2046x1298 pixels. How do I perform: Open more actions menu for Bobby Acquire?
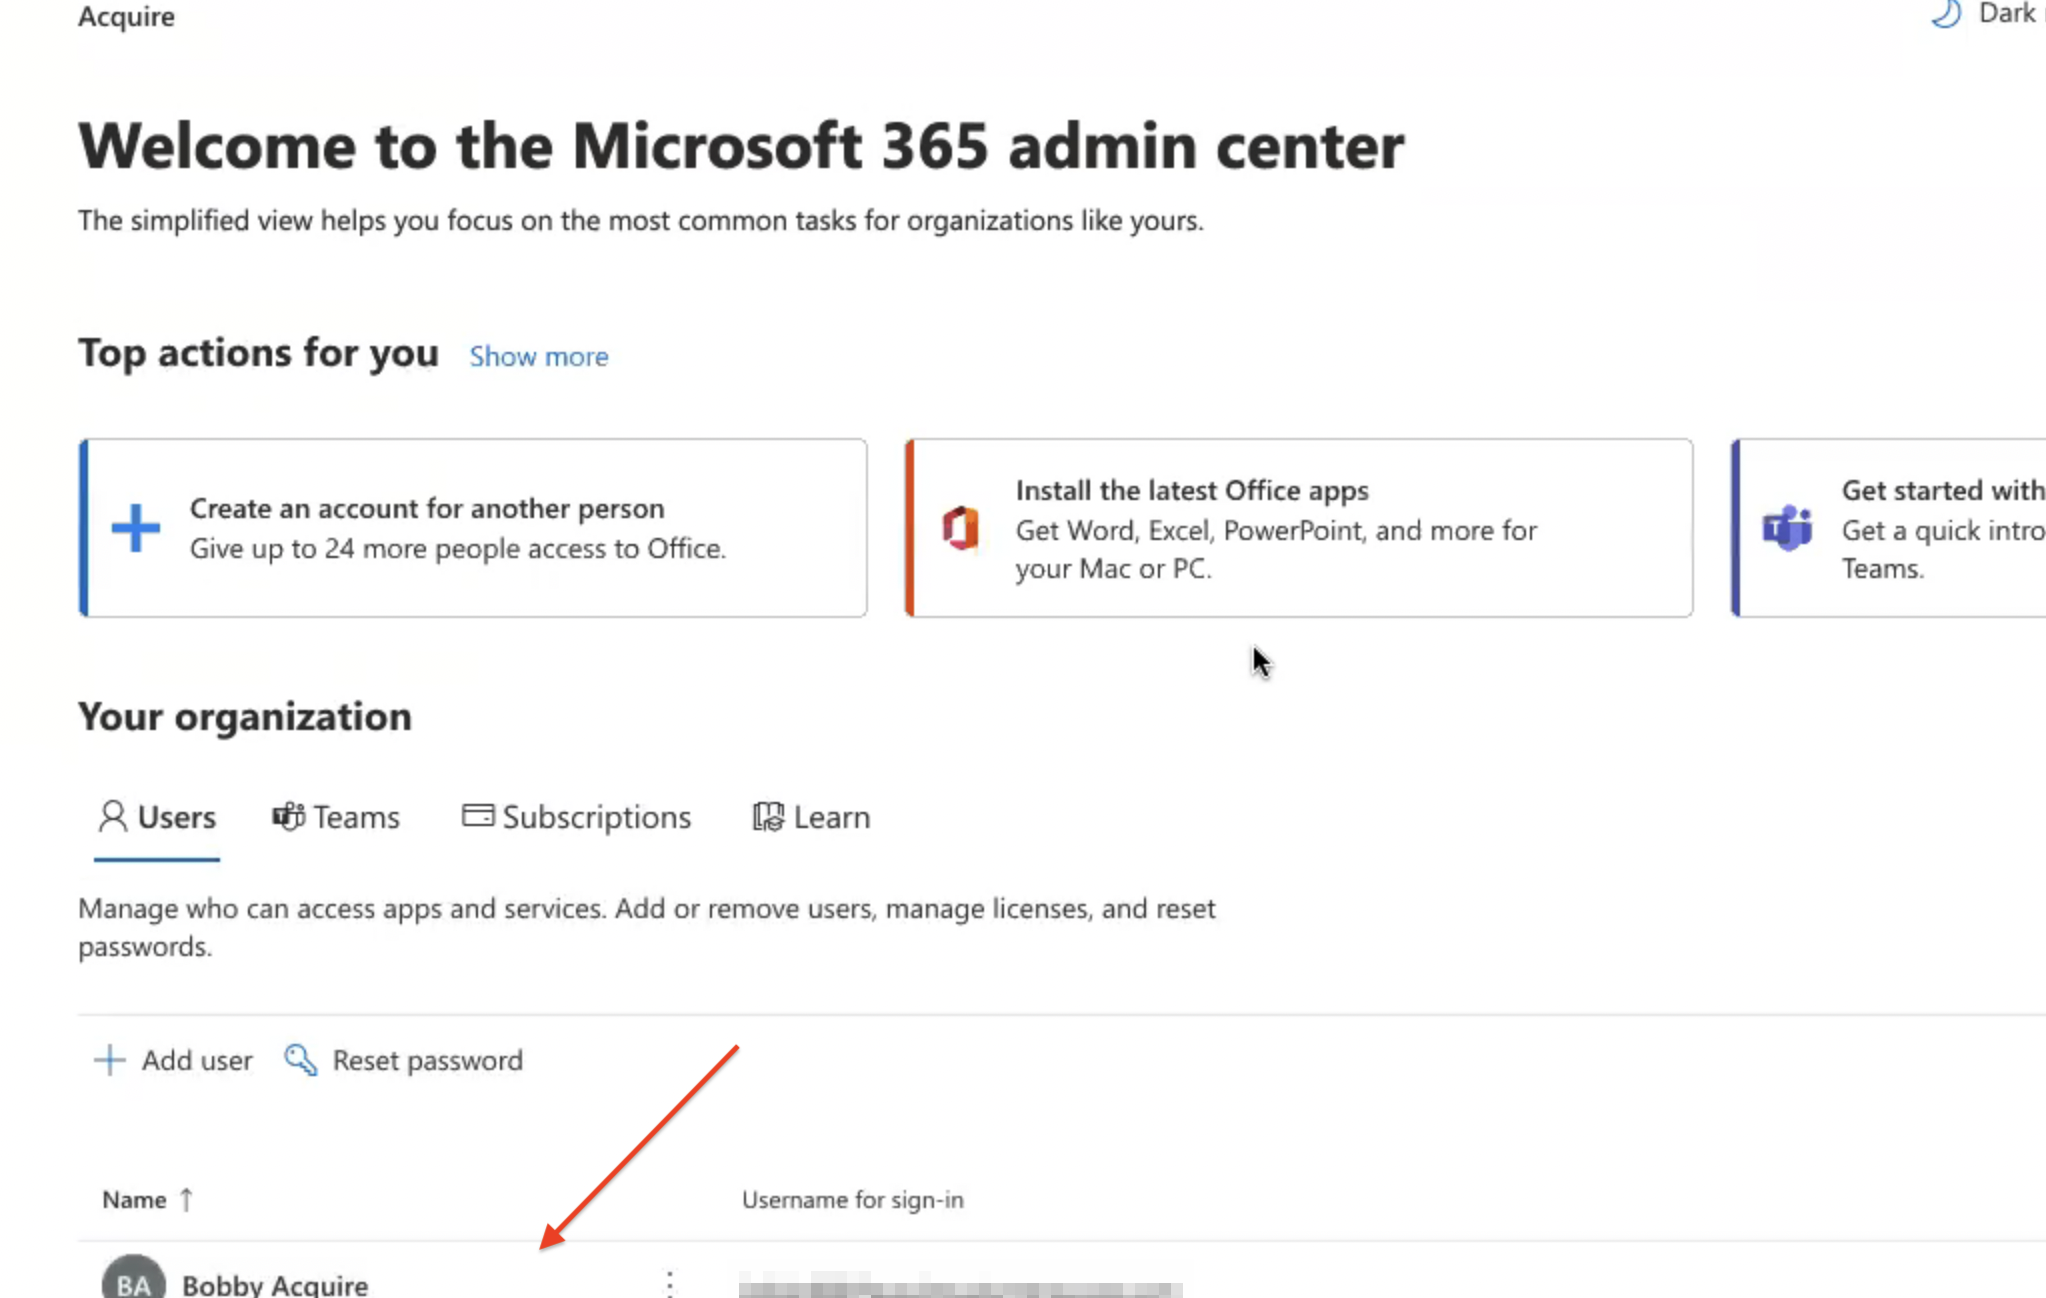(x=669, y=1283)
